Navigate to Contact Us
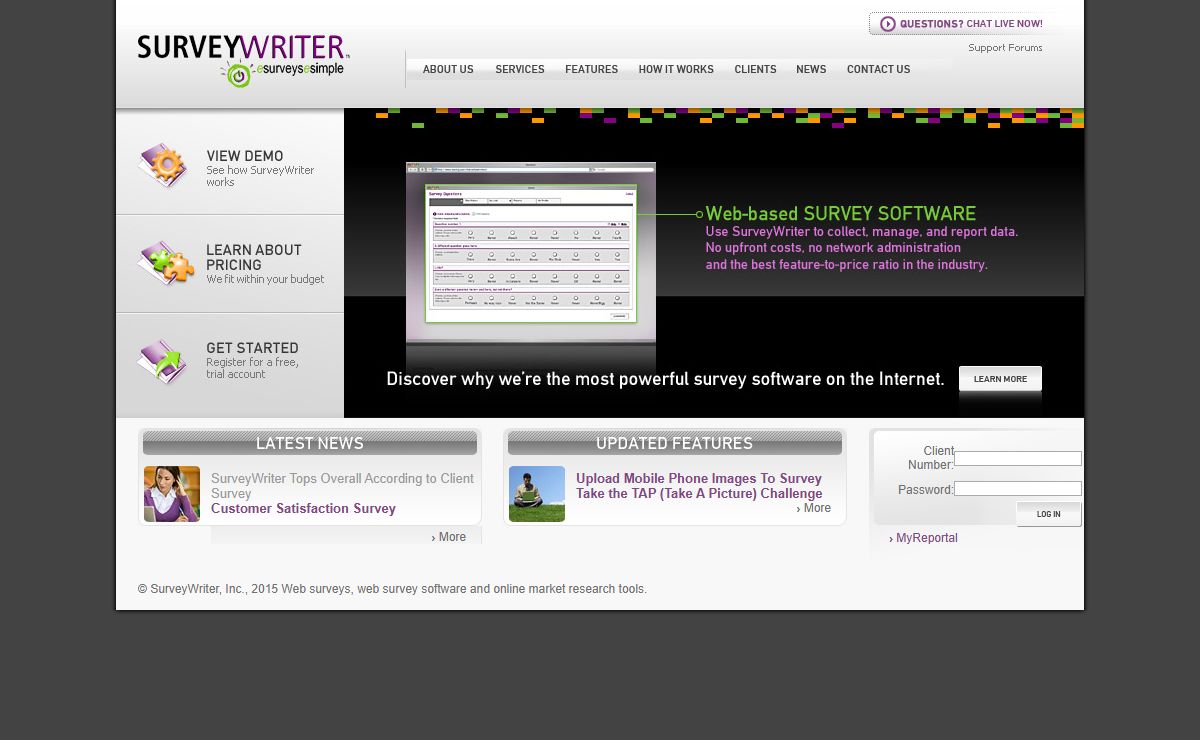1200x740 pixels. pyautogui.click(x=878, y=70)
